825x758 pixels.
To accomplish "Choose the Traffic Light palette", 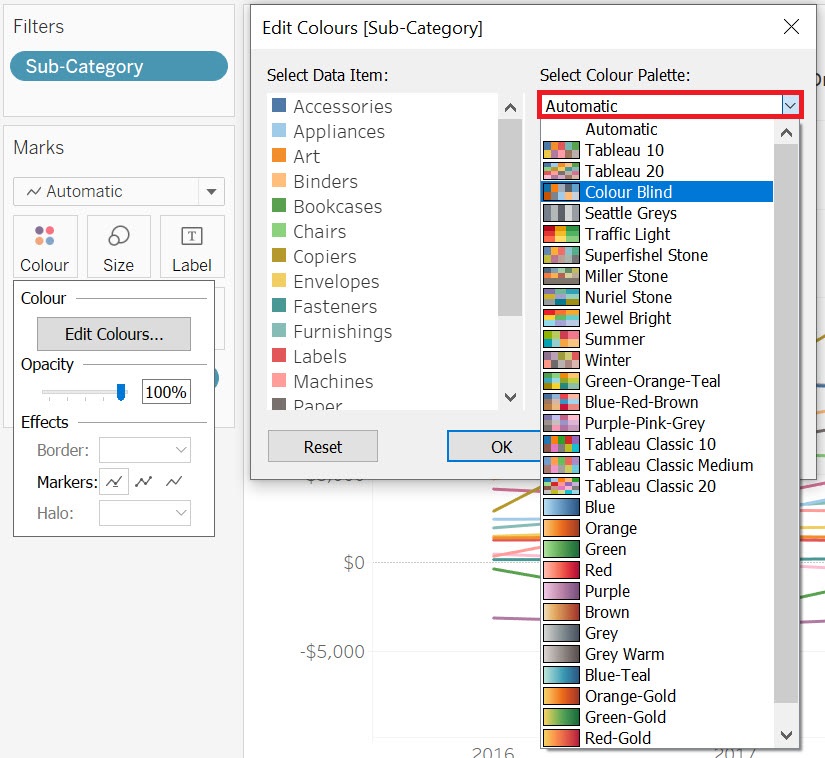I will pos(657,234).
